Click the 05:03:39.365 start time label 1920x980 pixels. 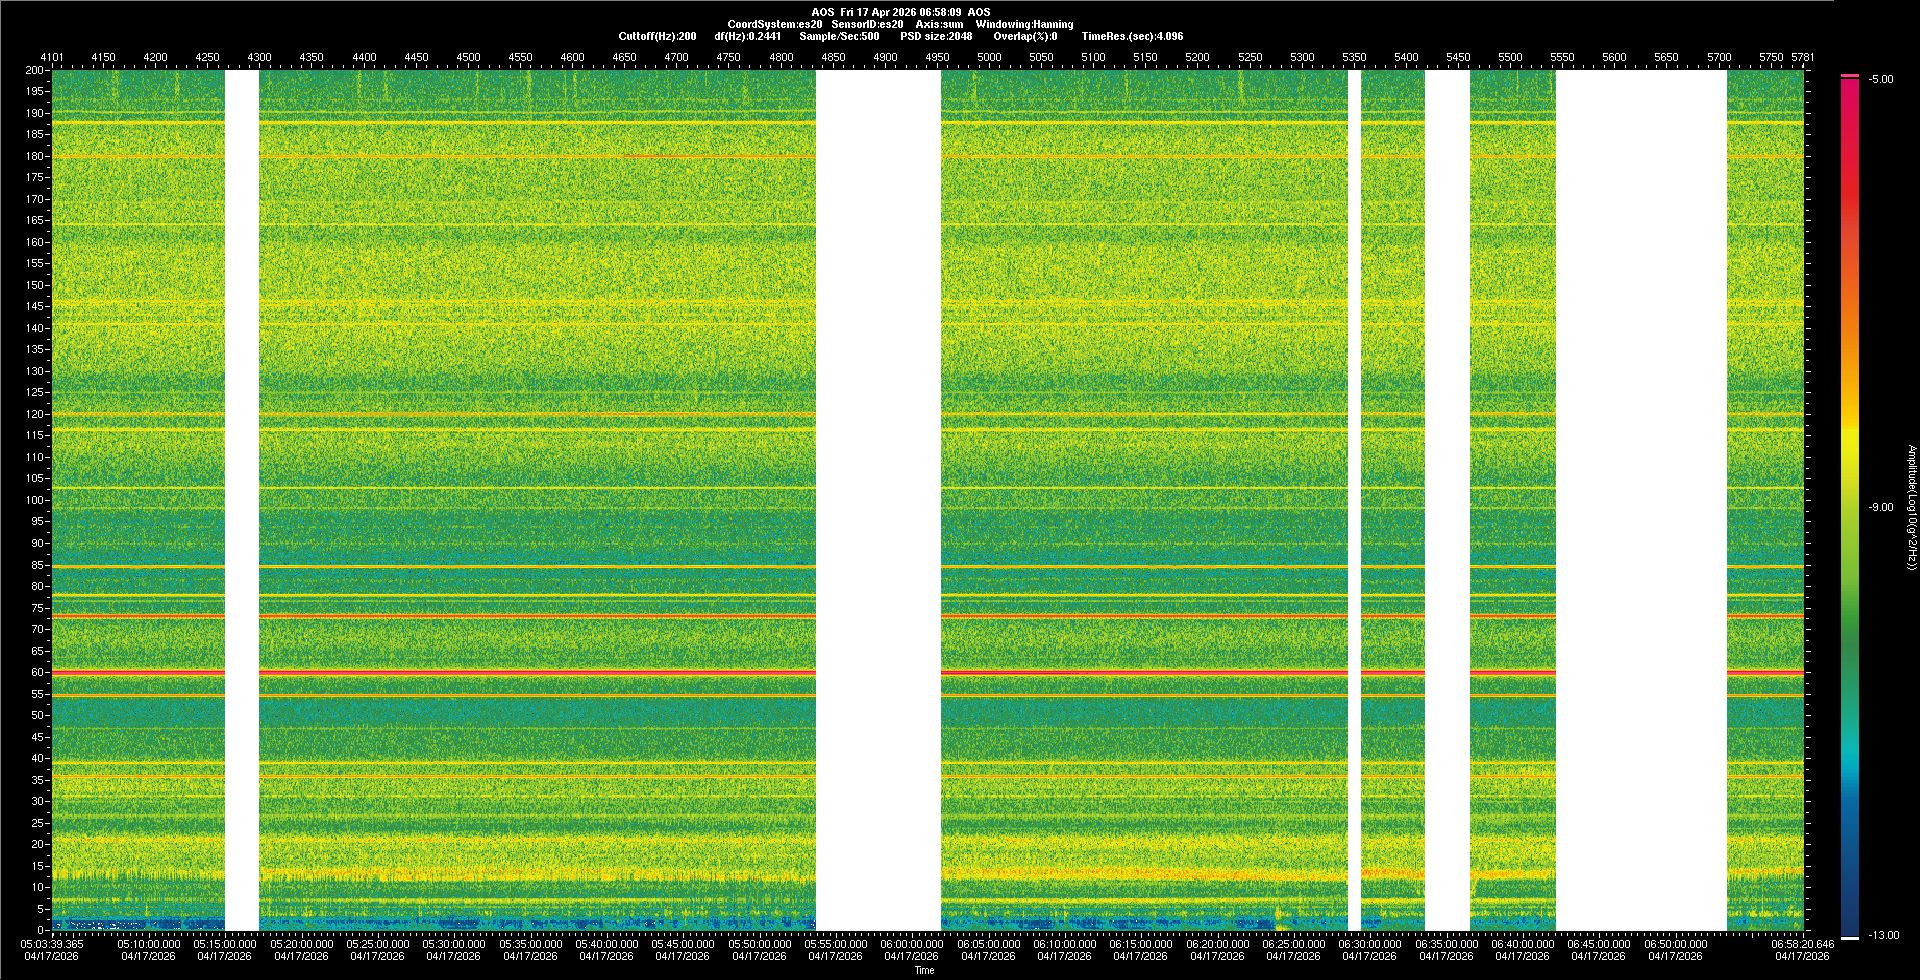52,943
